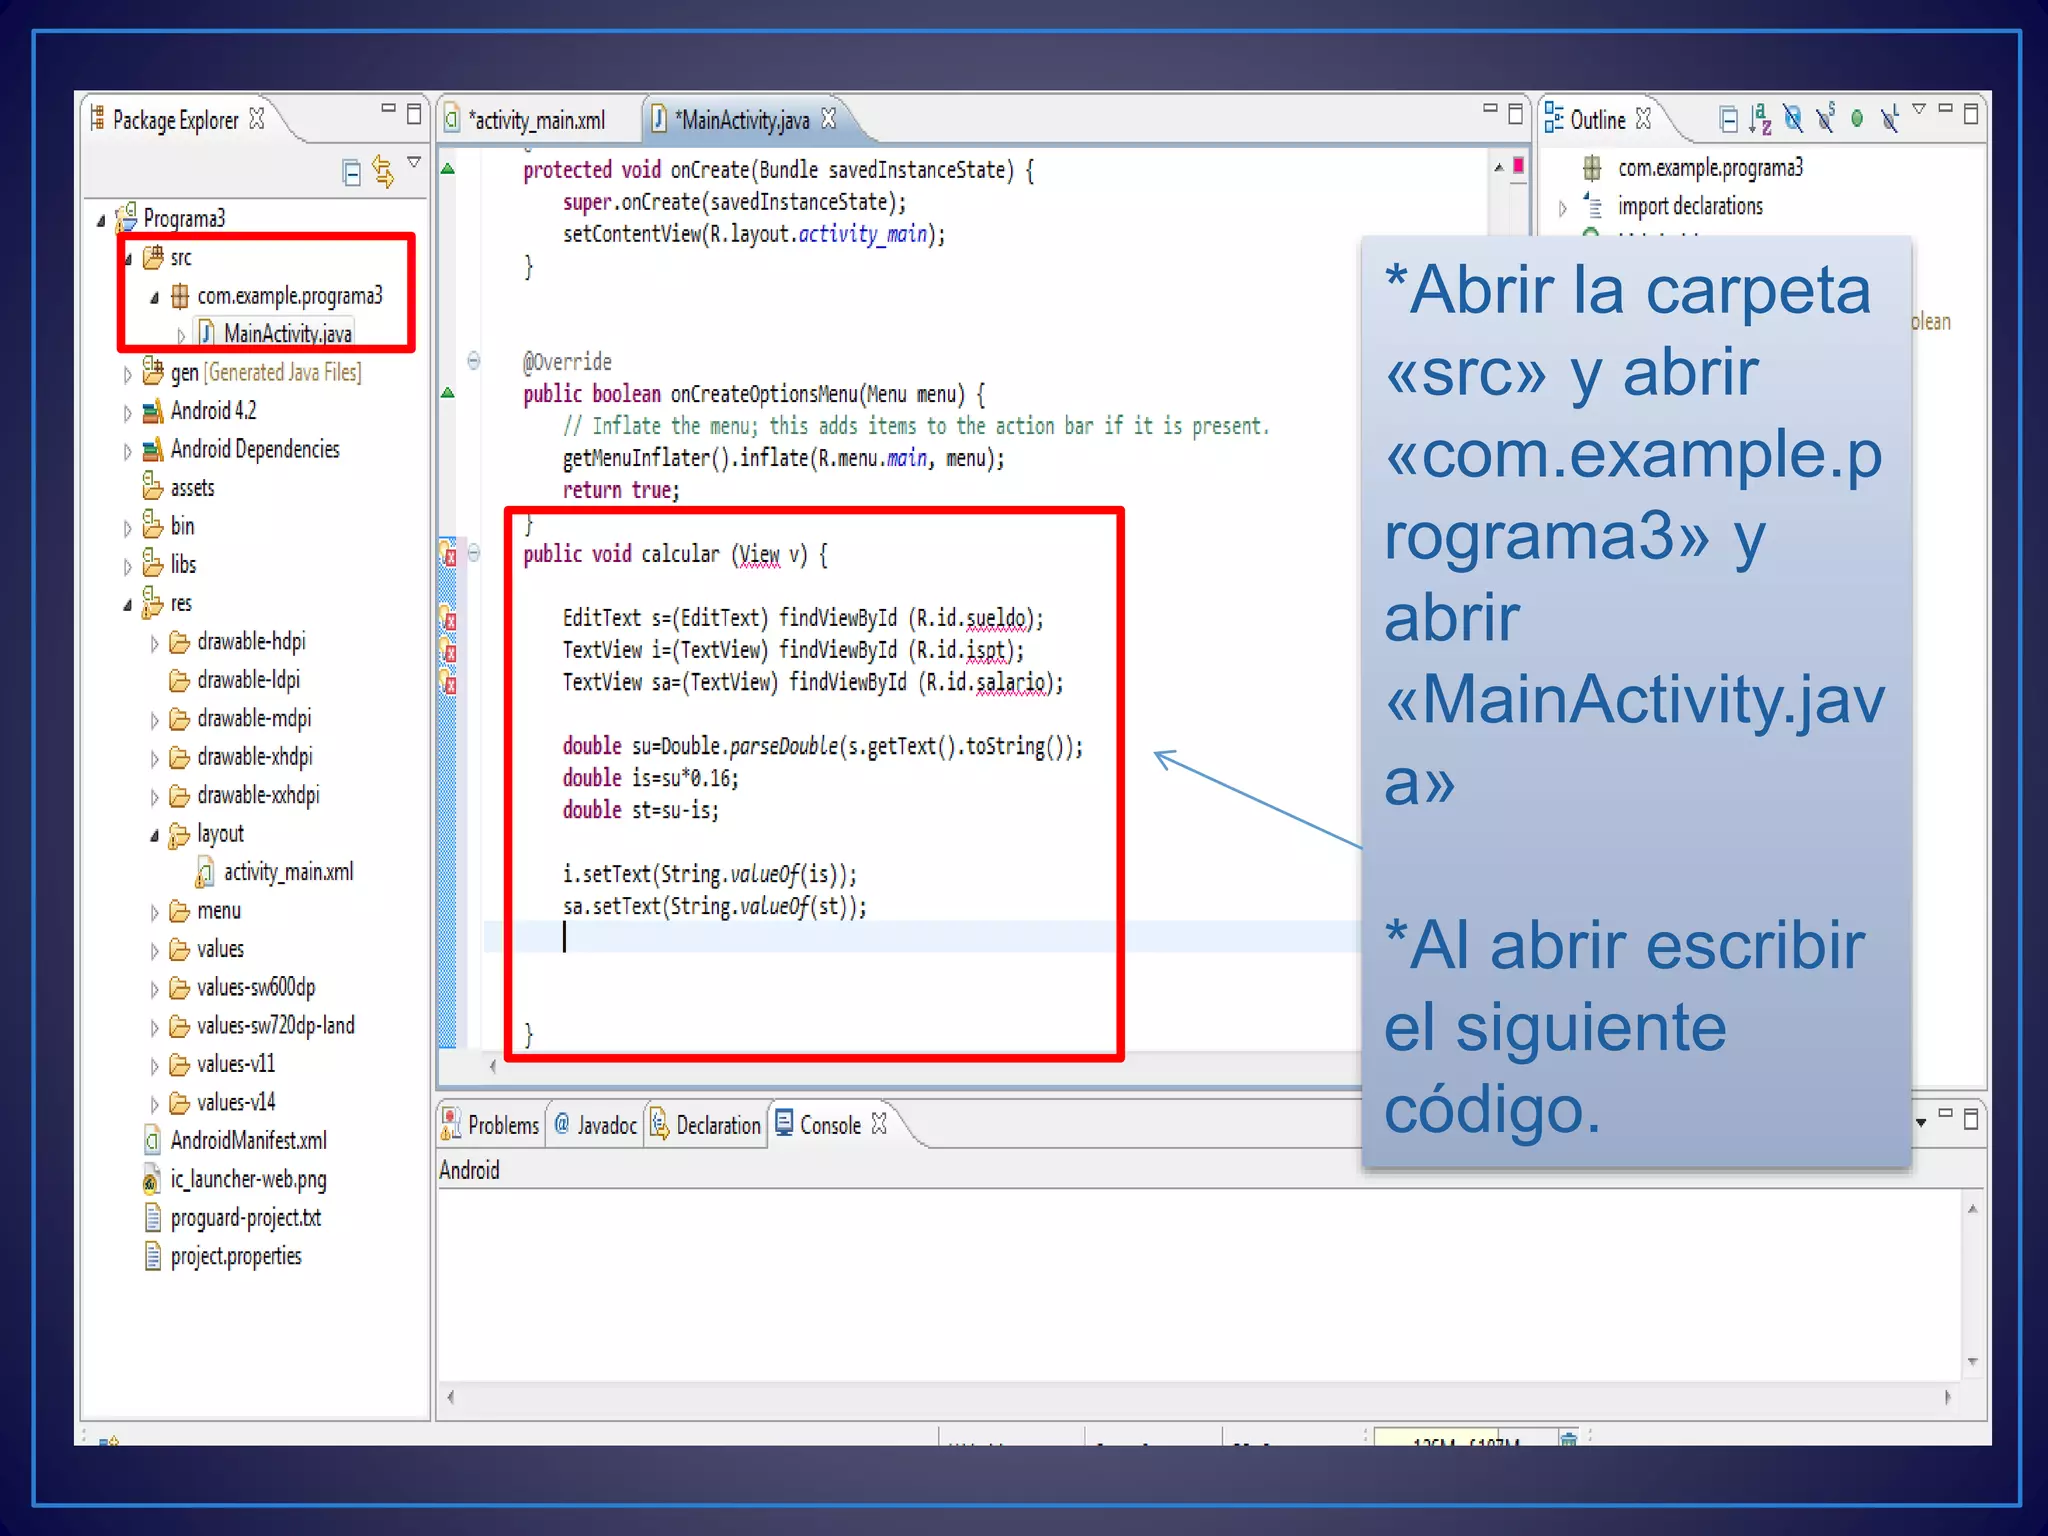Open the AndroidManifest.xml file
The image size is (2048, 1536).
point(248,1141)
